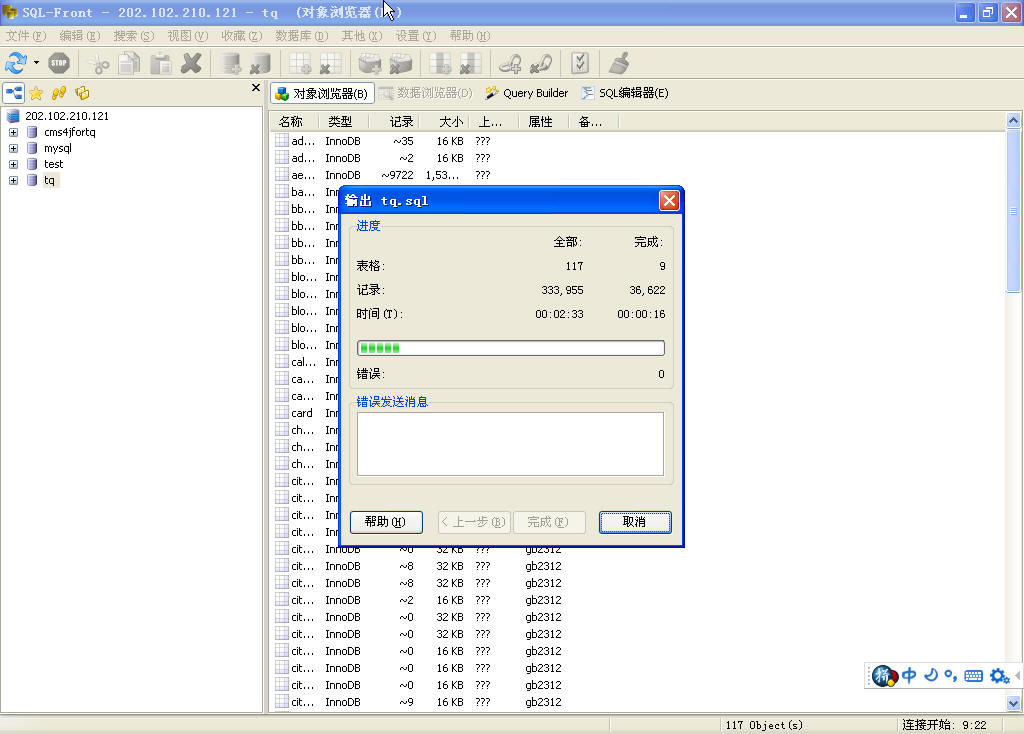Show favorites with the star icon
This screenshot has height=734, width=1024.
(x=36, y=93)
